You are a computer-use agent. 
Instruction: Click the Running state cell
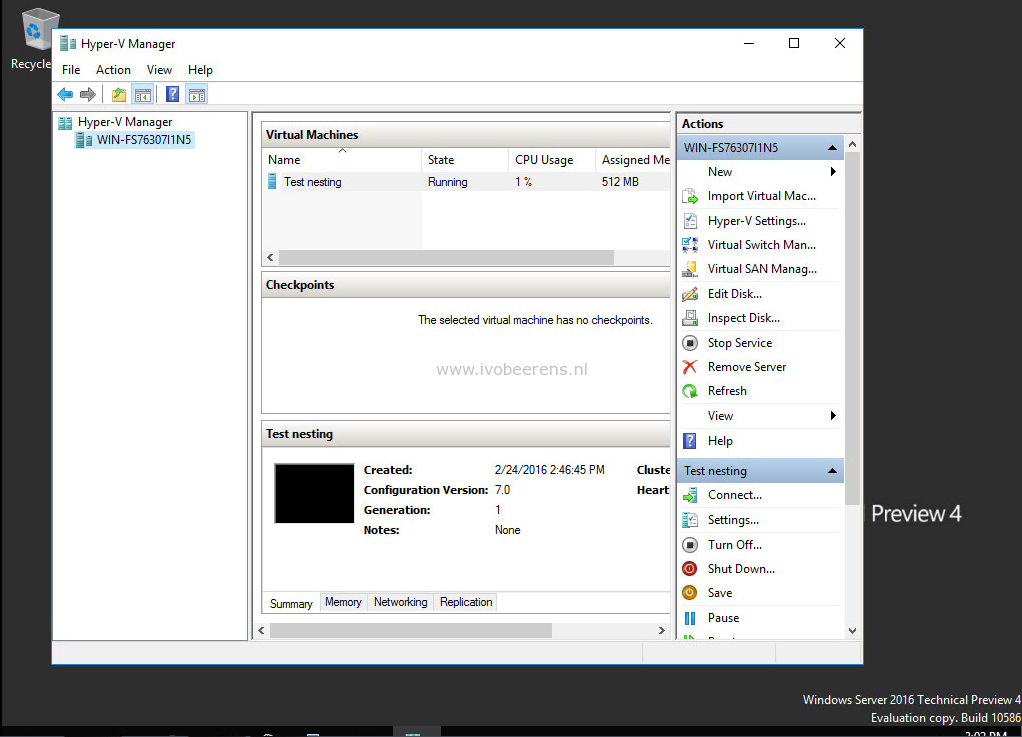tap(448, 182)
